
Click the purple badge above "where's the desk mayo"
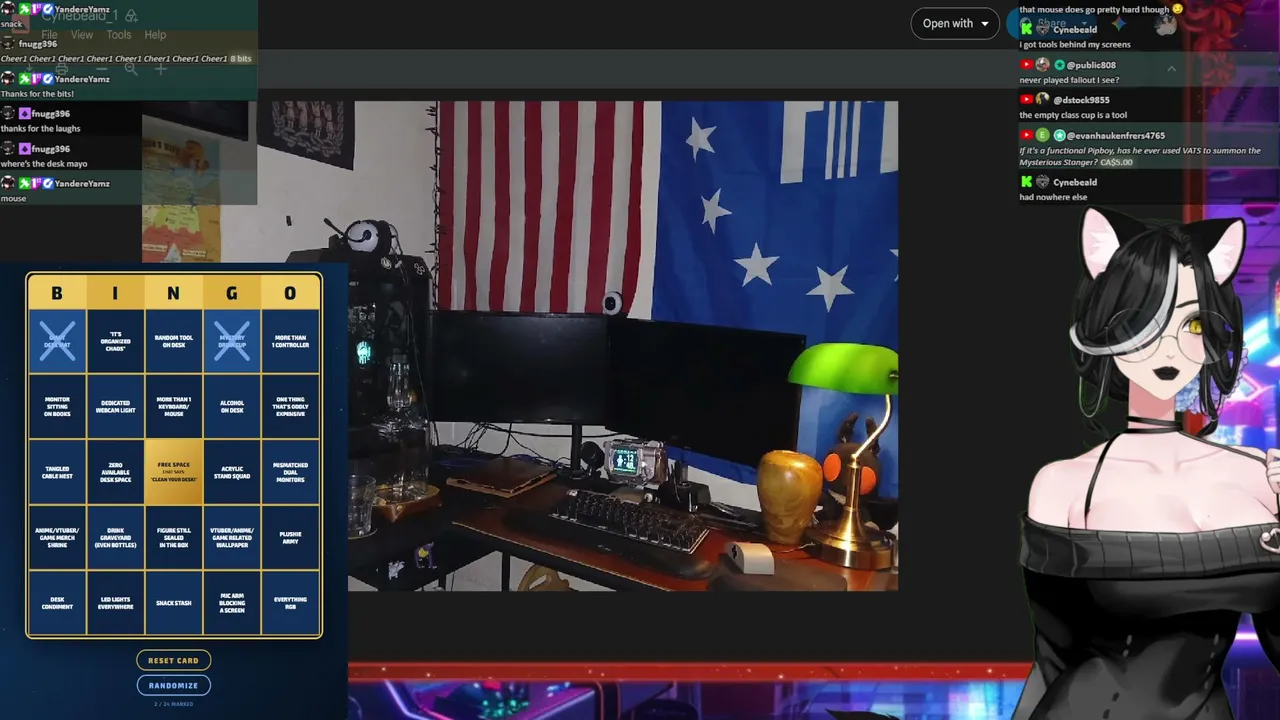click(24, 149)
